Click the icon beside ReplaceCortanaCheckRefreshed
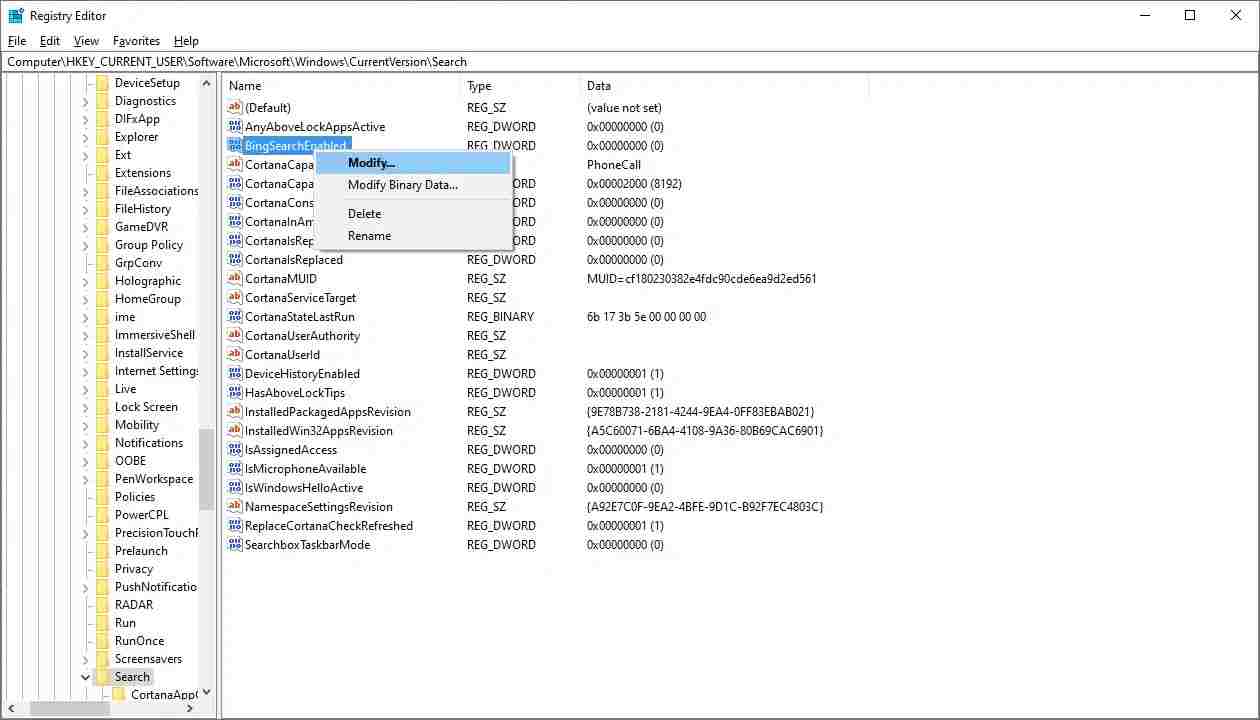This screenshot has height=720, width=1260. coord(236,525)
